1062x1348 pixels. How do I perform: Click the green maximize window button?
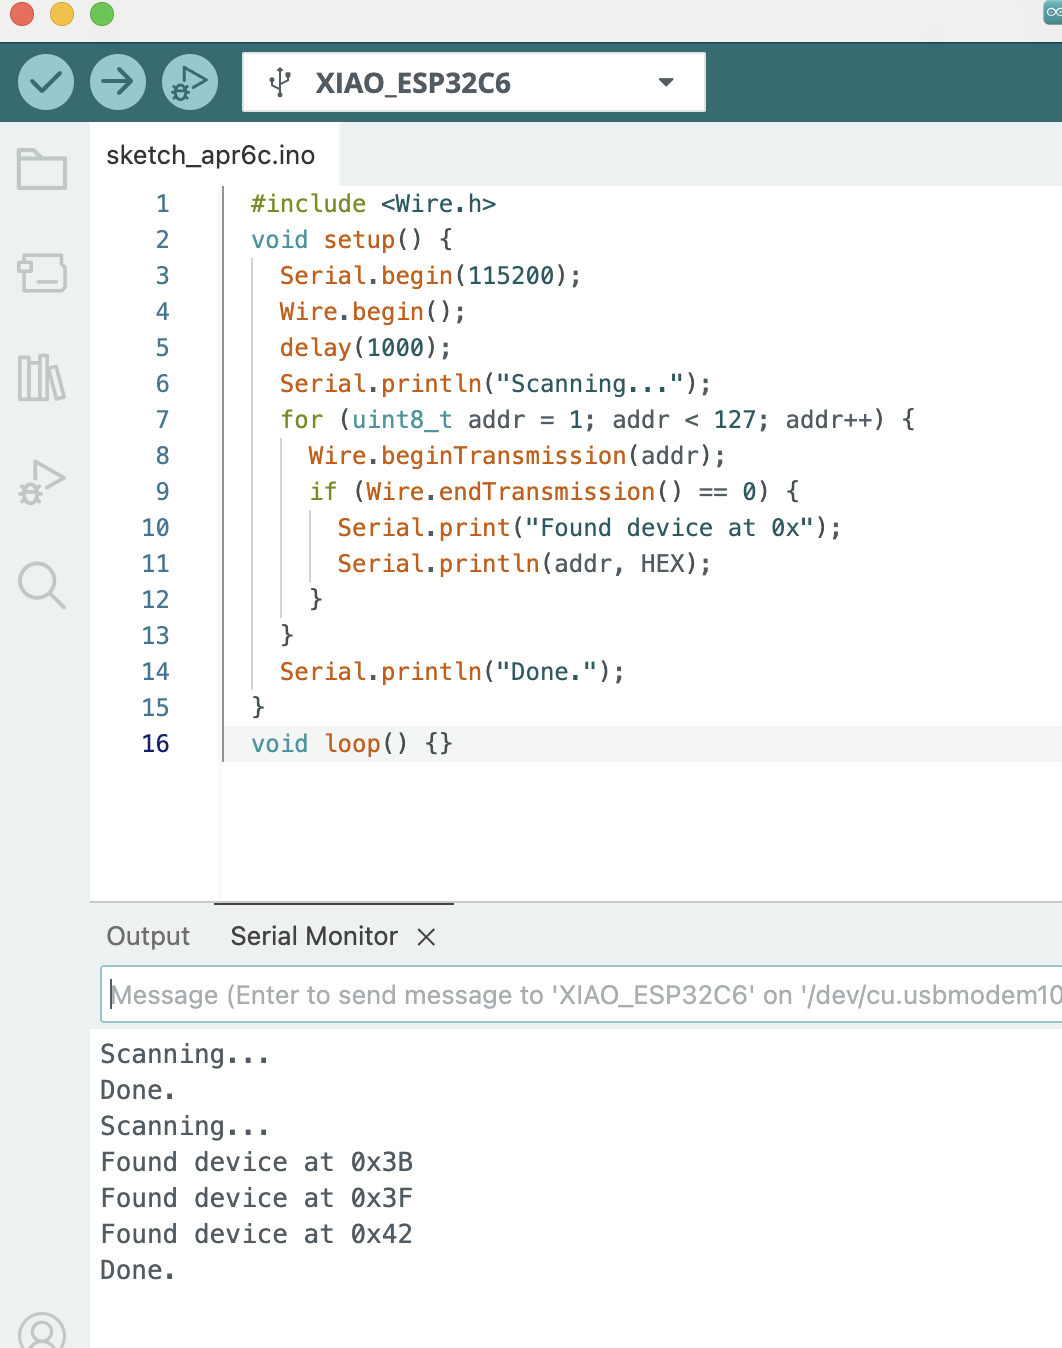[x=100, y=15]
